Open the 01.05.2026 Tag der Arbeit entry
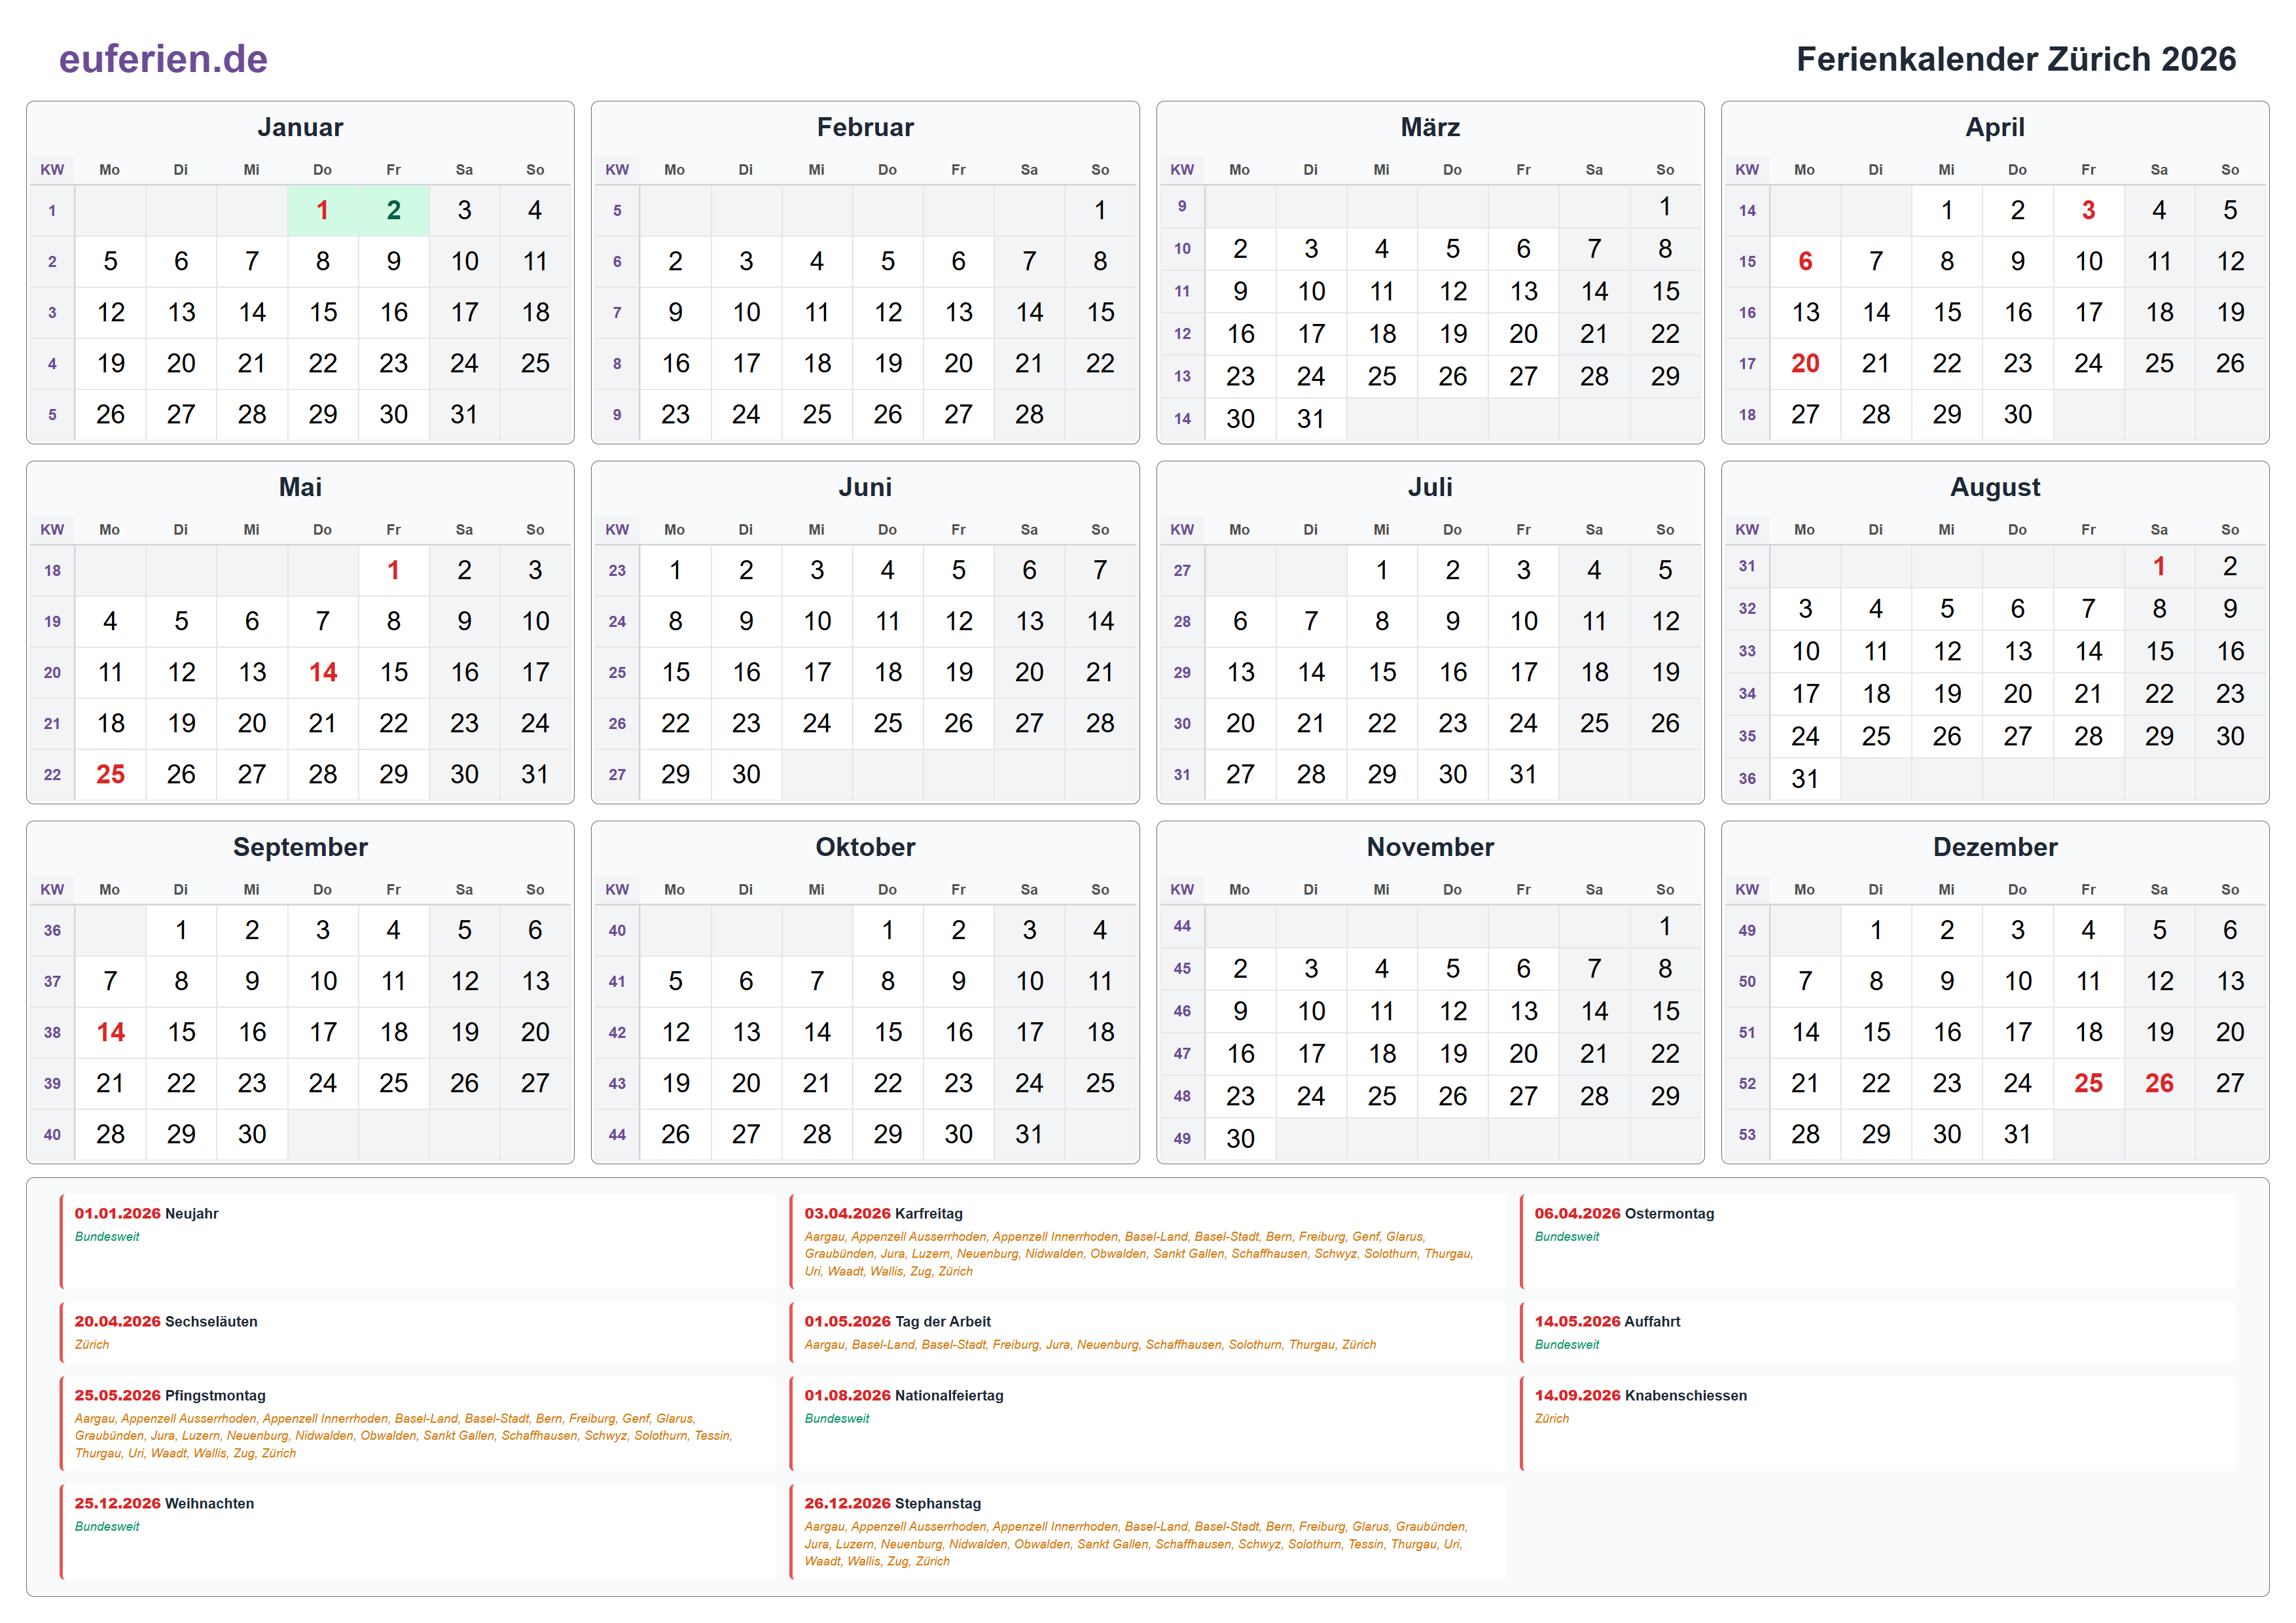This screenshot has height=1623, width=2296. pyautogui.click(x=1147, y=1332)
